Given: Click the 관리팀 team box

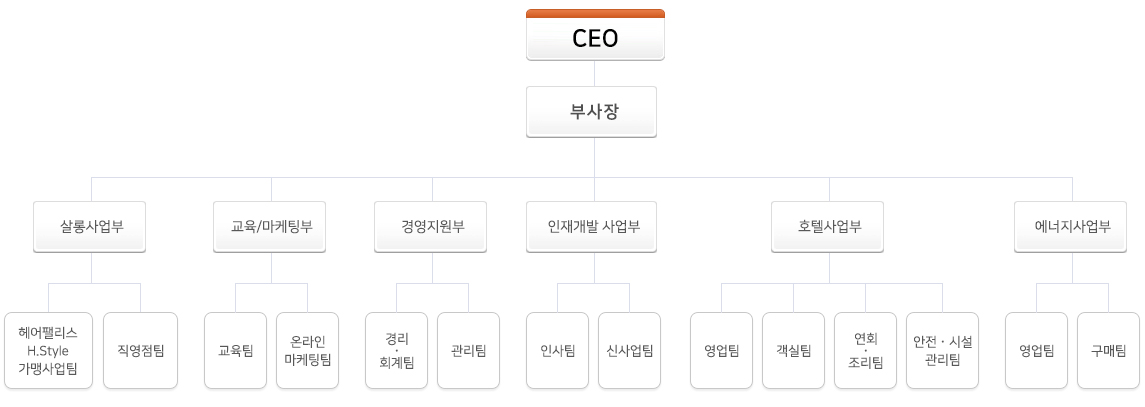Looking at the screenshot, I should click(x=469, y=351).
